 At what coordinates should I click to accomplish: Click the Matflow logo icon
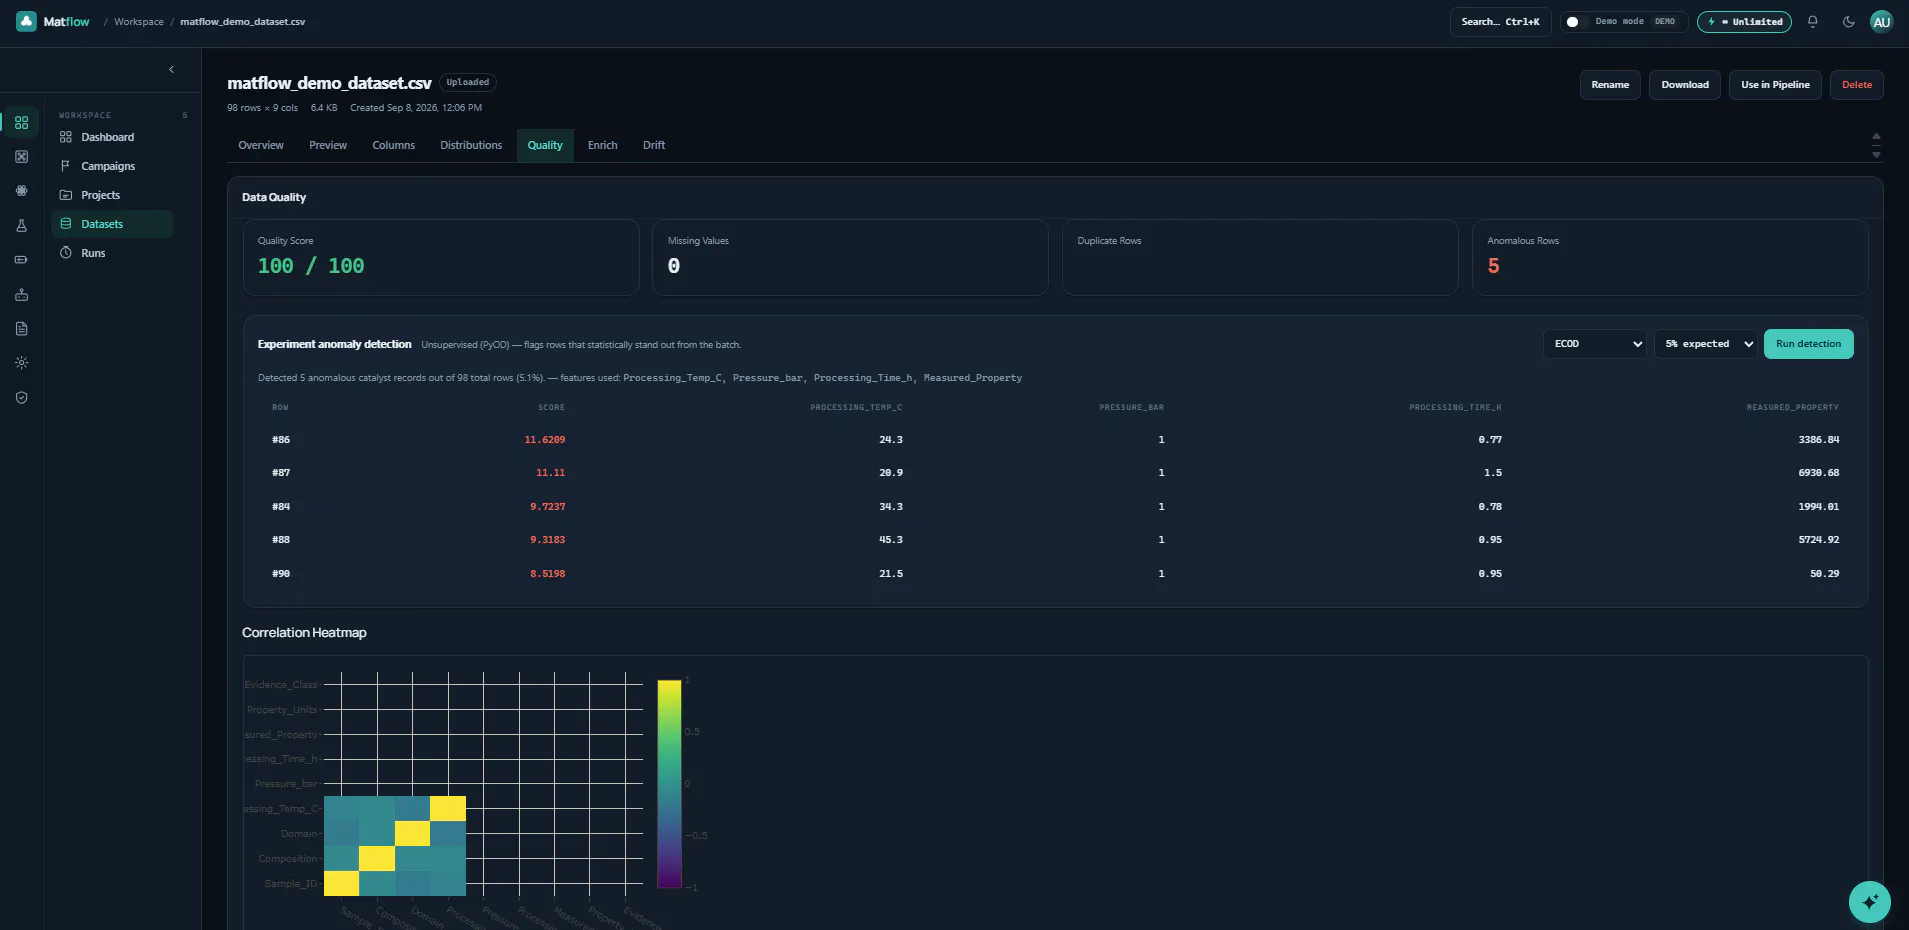27,21
